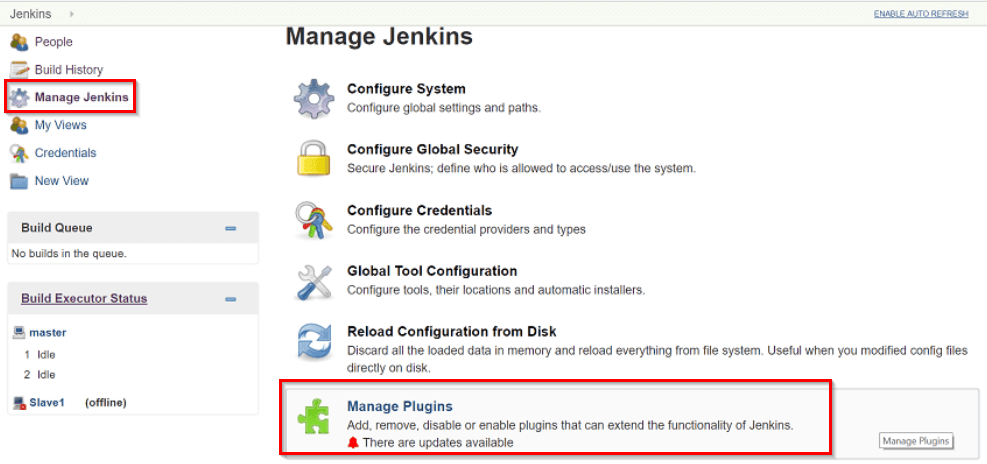Open the master node link
Image resolution: width=987 pixels, height=464 pixels.
pyautogui.click(x=48, y=332)
